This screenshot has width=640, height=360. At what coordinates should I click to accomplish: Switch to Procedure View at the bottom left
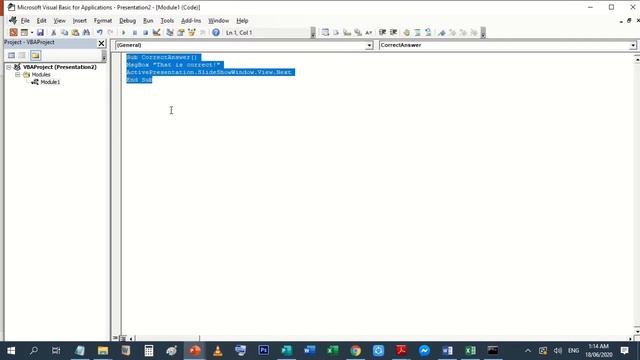coord(116,338)
